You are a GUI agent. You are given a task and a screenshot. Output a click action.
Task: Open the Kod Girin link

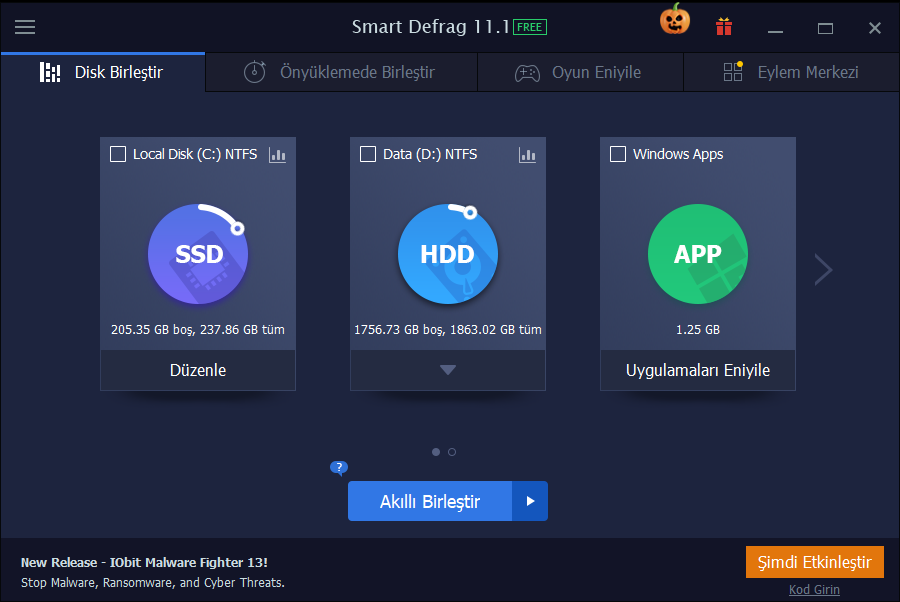pos(814,590)
